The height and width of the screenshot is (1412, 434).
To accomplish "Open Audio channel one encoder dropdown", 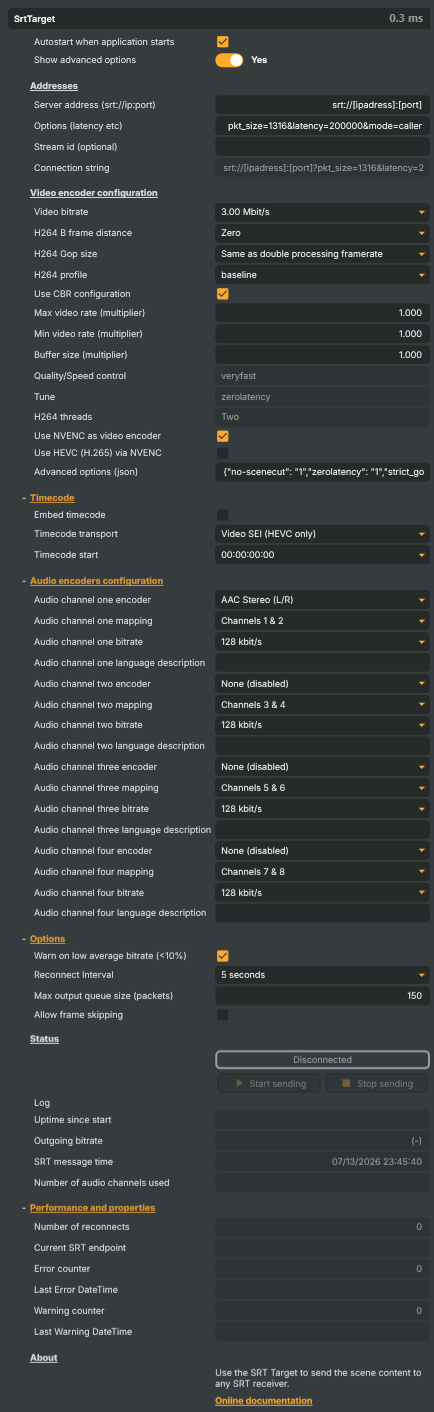I will click(x=323, y=600).
